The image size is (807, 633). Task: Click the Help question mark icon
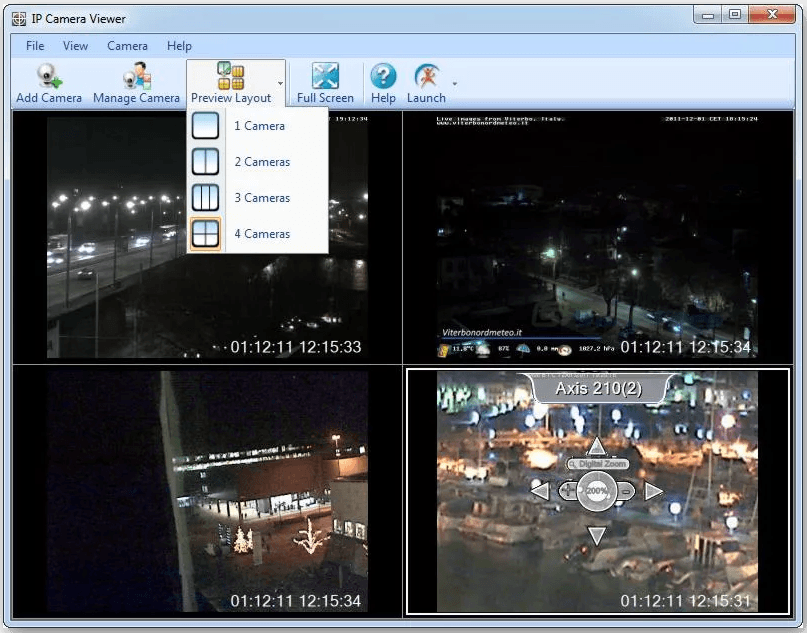point(383,78)
